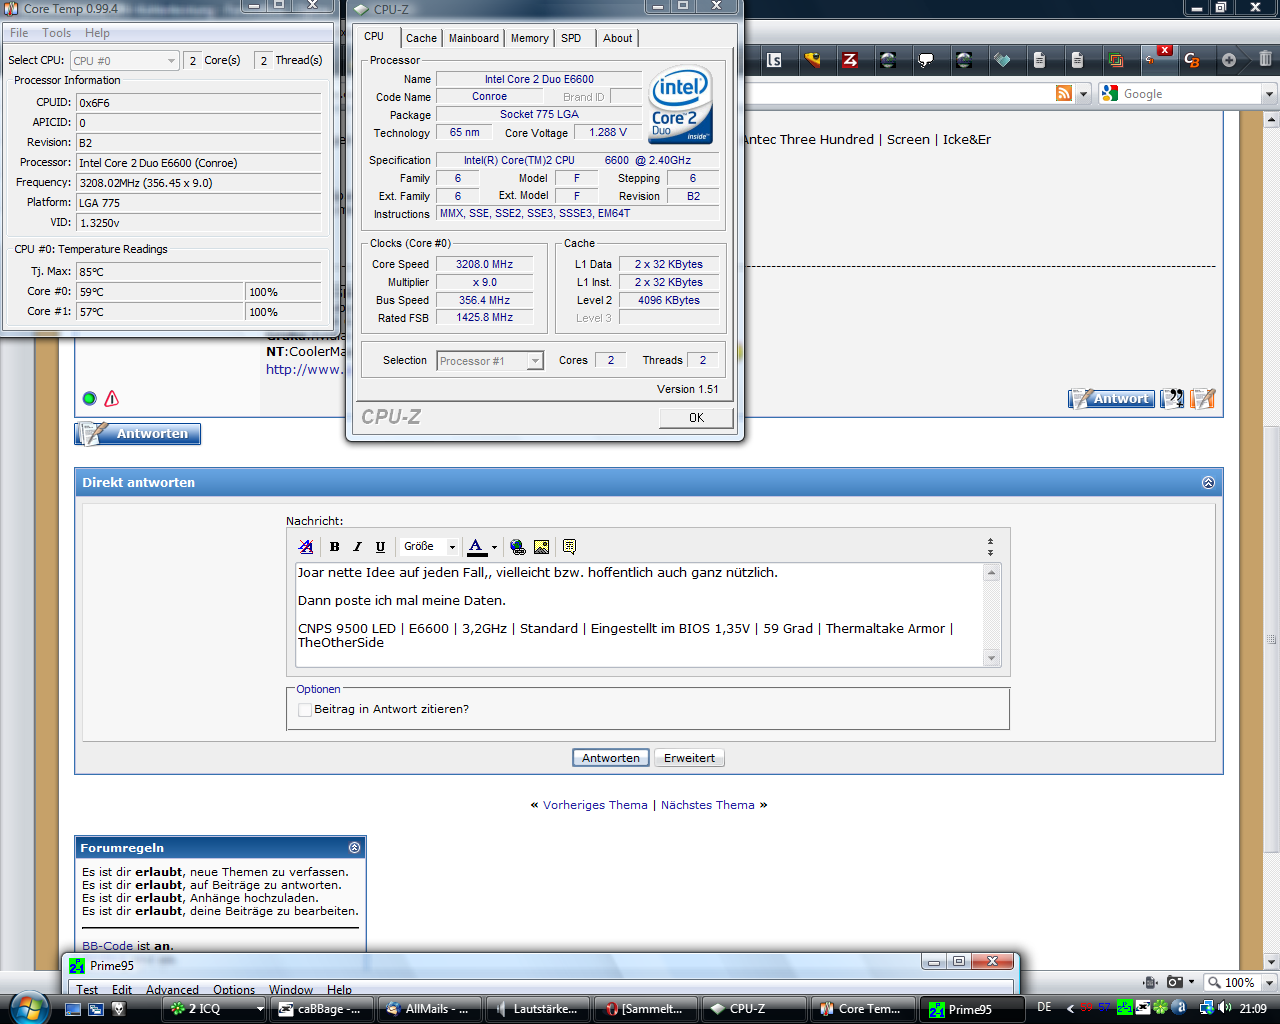This screenshot has height=1024, width=1280.
Task: Click the quick reply pencil icon
Action: click(1203, 399)
